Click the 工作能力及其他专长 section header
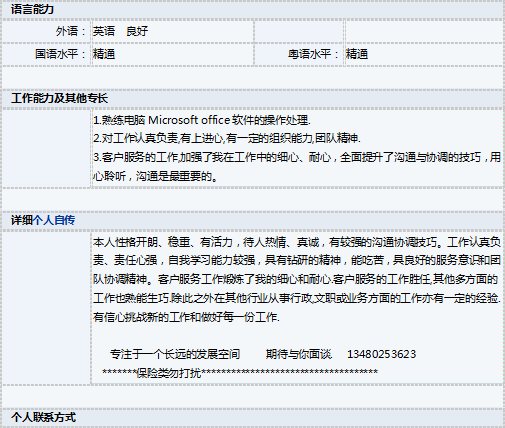Viewport: 505px width, 428px height. (x=59, y=98)
